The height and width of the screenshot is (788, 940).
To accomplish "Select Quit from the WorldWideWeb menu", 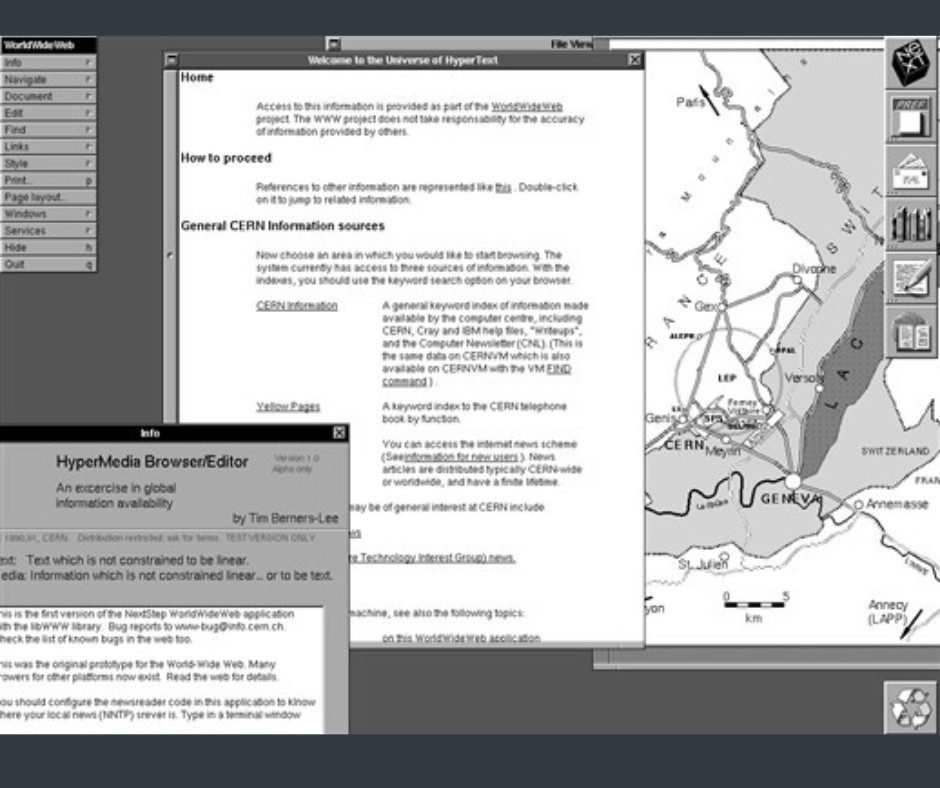I will 48,264.
